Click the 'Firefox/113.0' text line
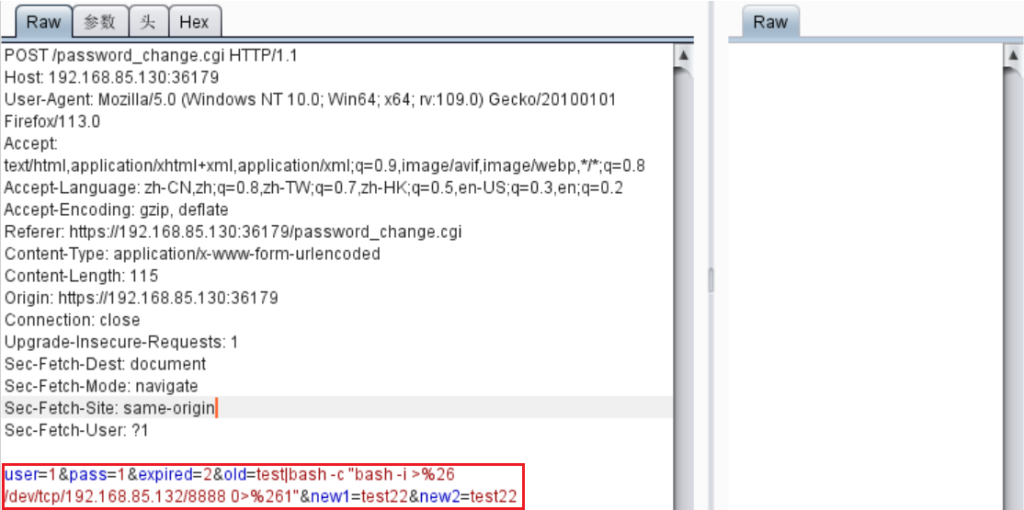The width and height of the screenshot is (1024, 510). [x=52, y=121]
